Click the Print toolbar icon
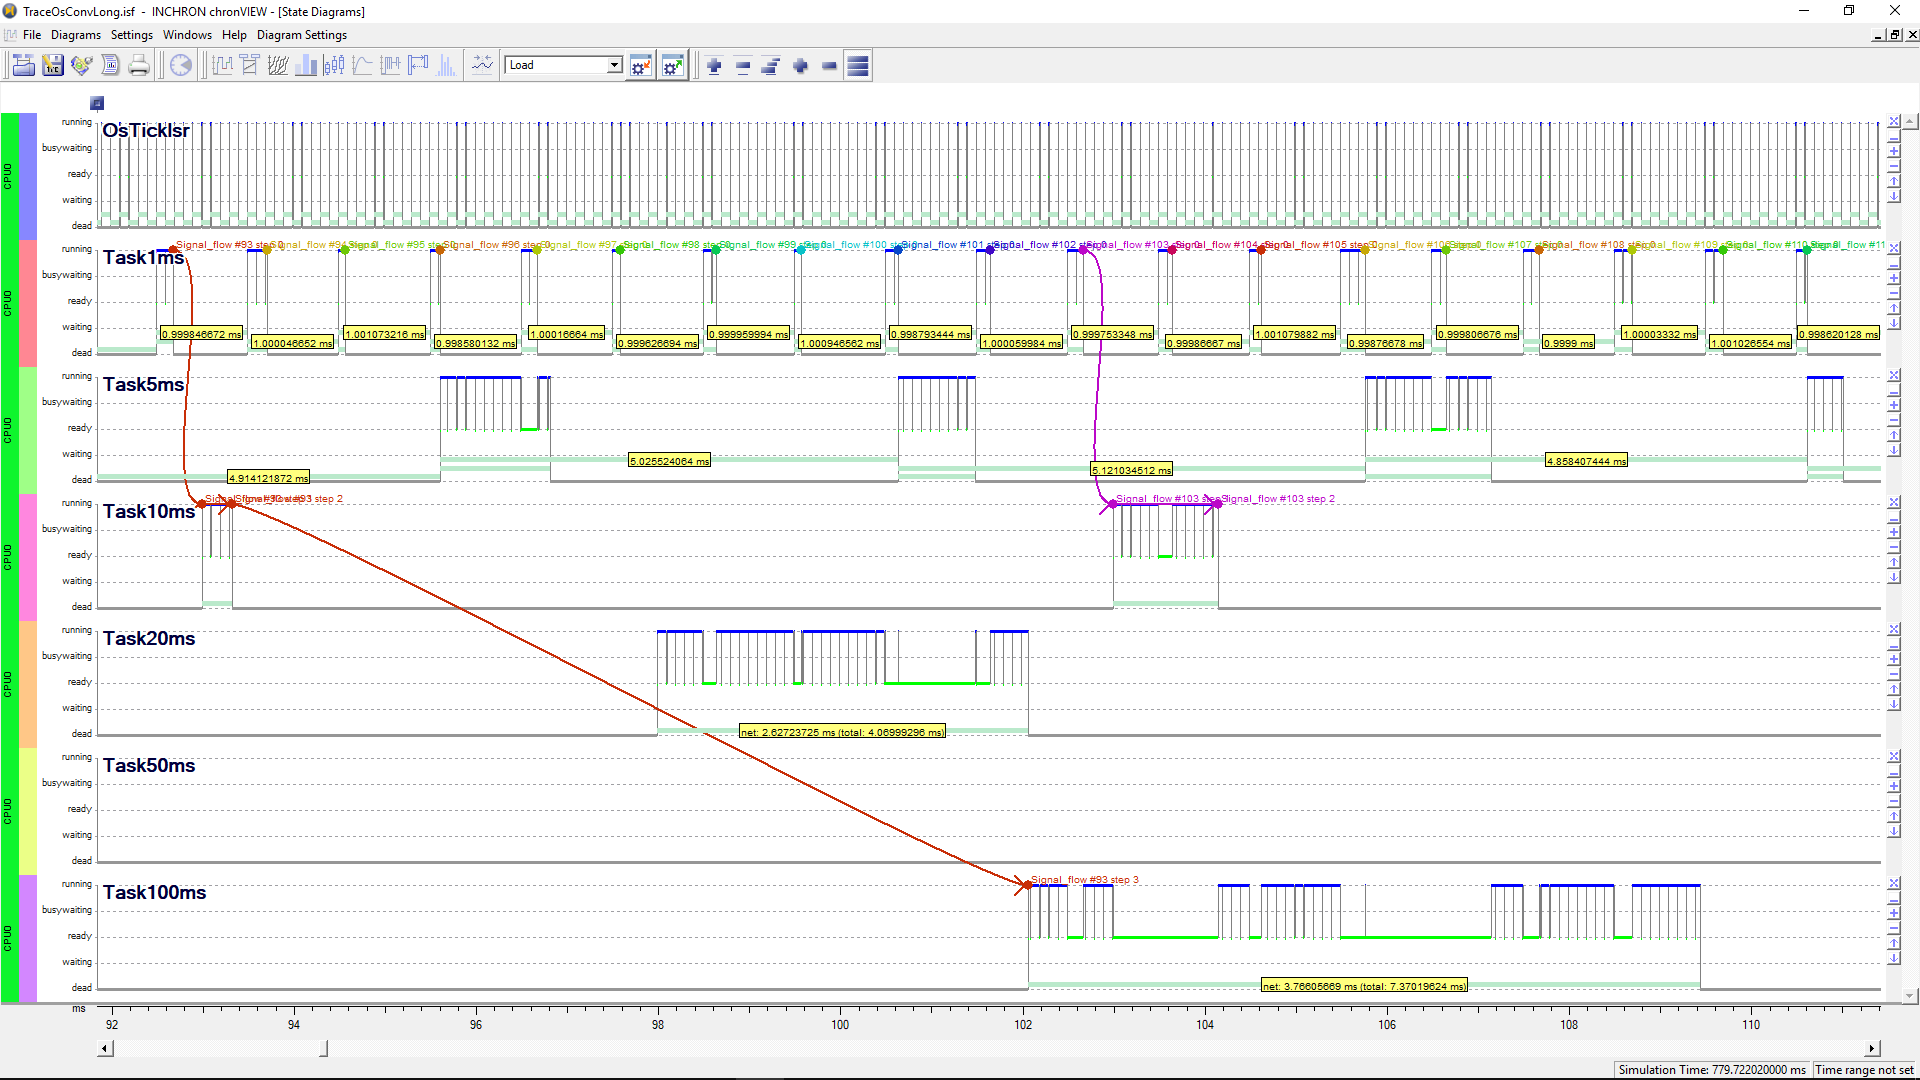Screen dimensions: 1920x1080 tap(139, 66)
